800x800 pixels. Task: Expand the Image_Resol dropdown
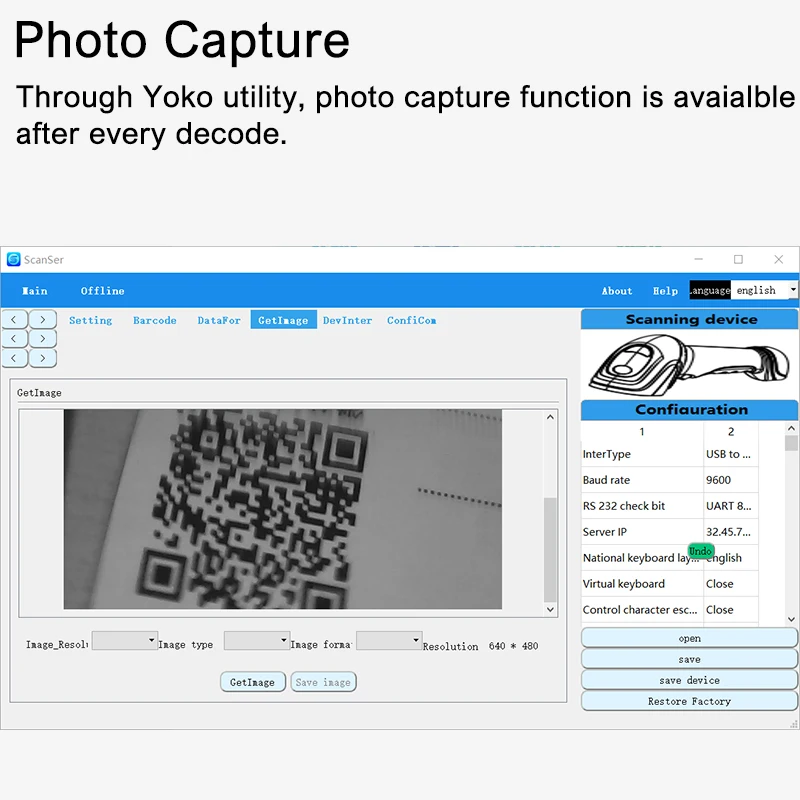pyautogui.click(x=124, y=640)
